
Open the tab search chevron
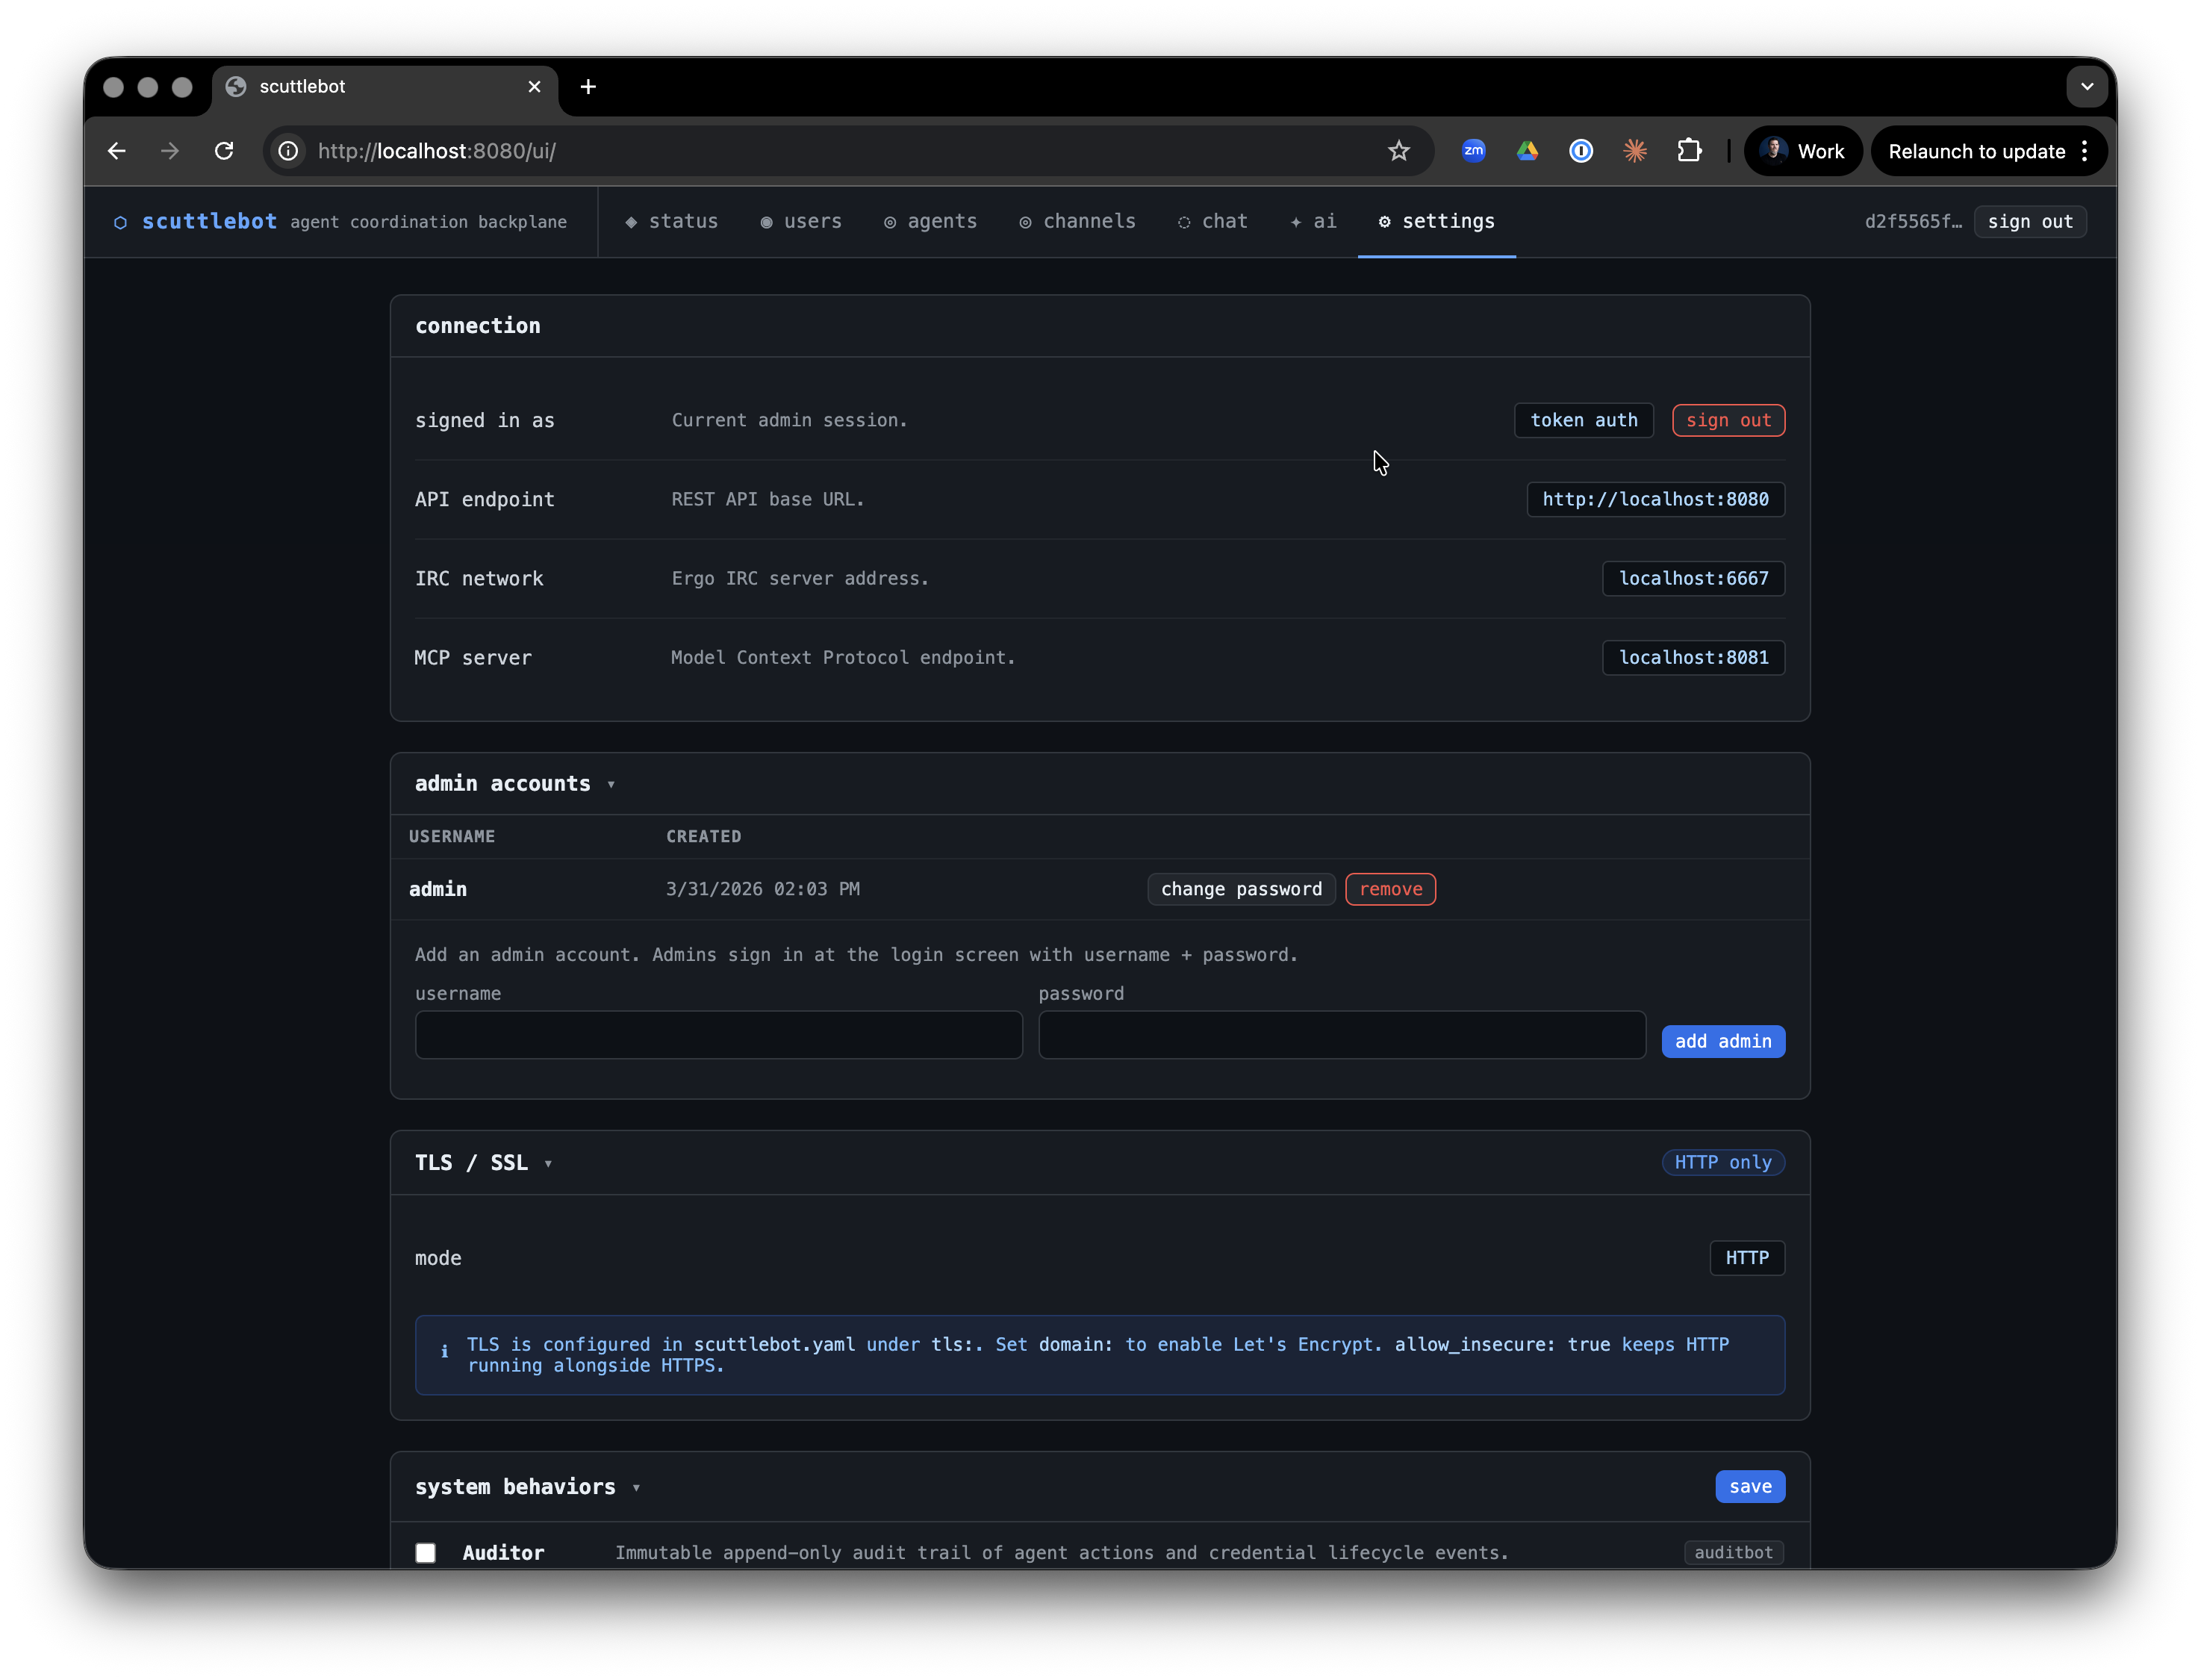click(x=2086, y=87)
